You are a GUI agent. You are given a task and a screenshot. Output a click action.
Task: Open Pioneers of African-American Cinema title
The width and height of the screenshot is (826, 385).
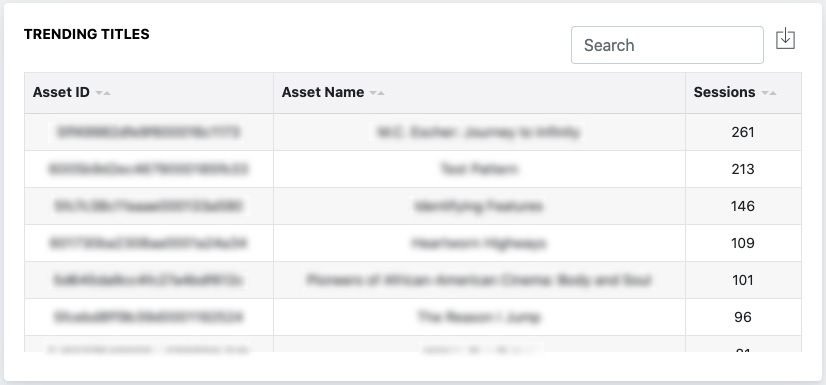coord(479,280)
